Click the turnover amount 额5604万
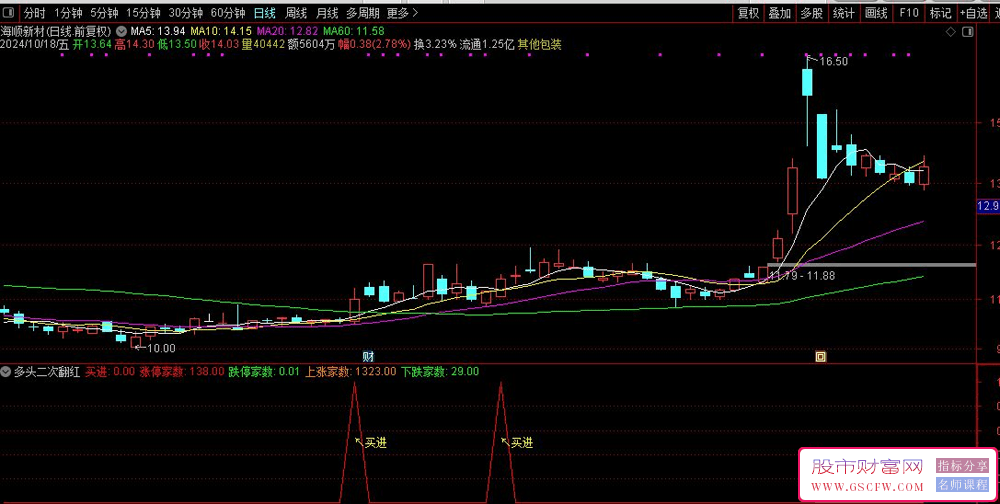Screen dimensions: 1000x504 pos(311,45)
